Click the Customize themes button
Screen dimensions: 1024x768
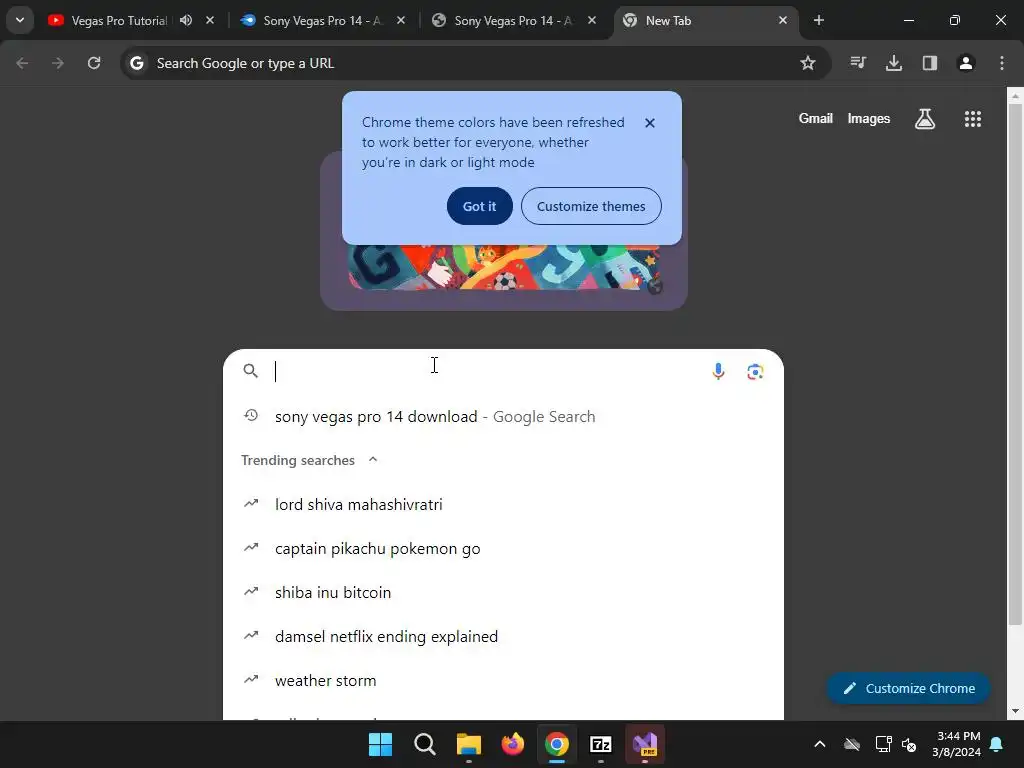point(591,206)
